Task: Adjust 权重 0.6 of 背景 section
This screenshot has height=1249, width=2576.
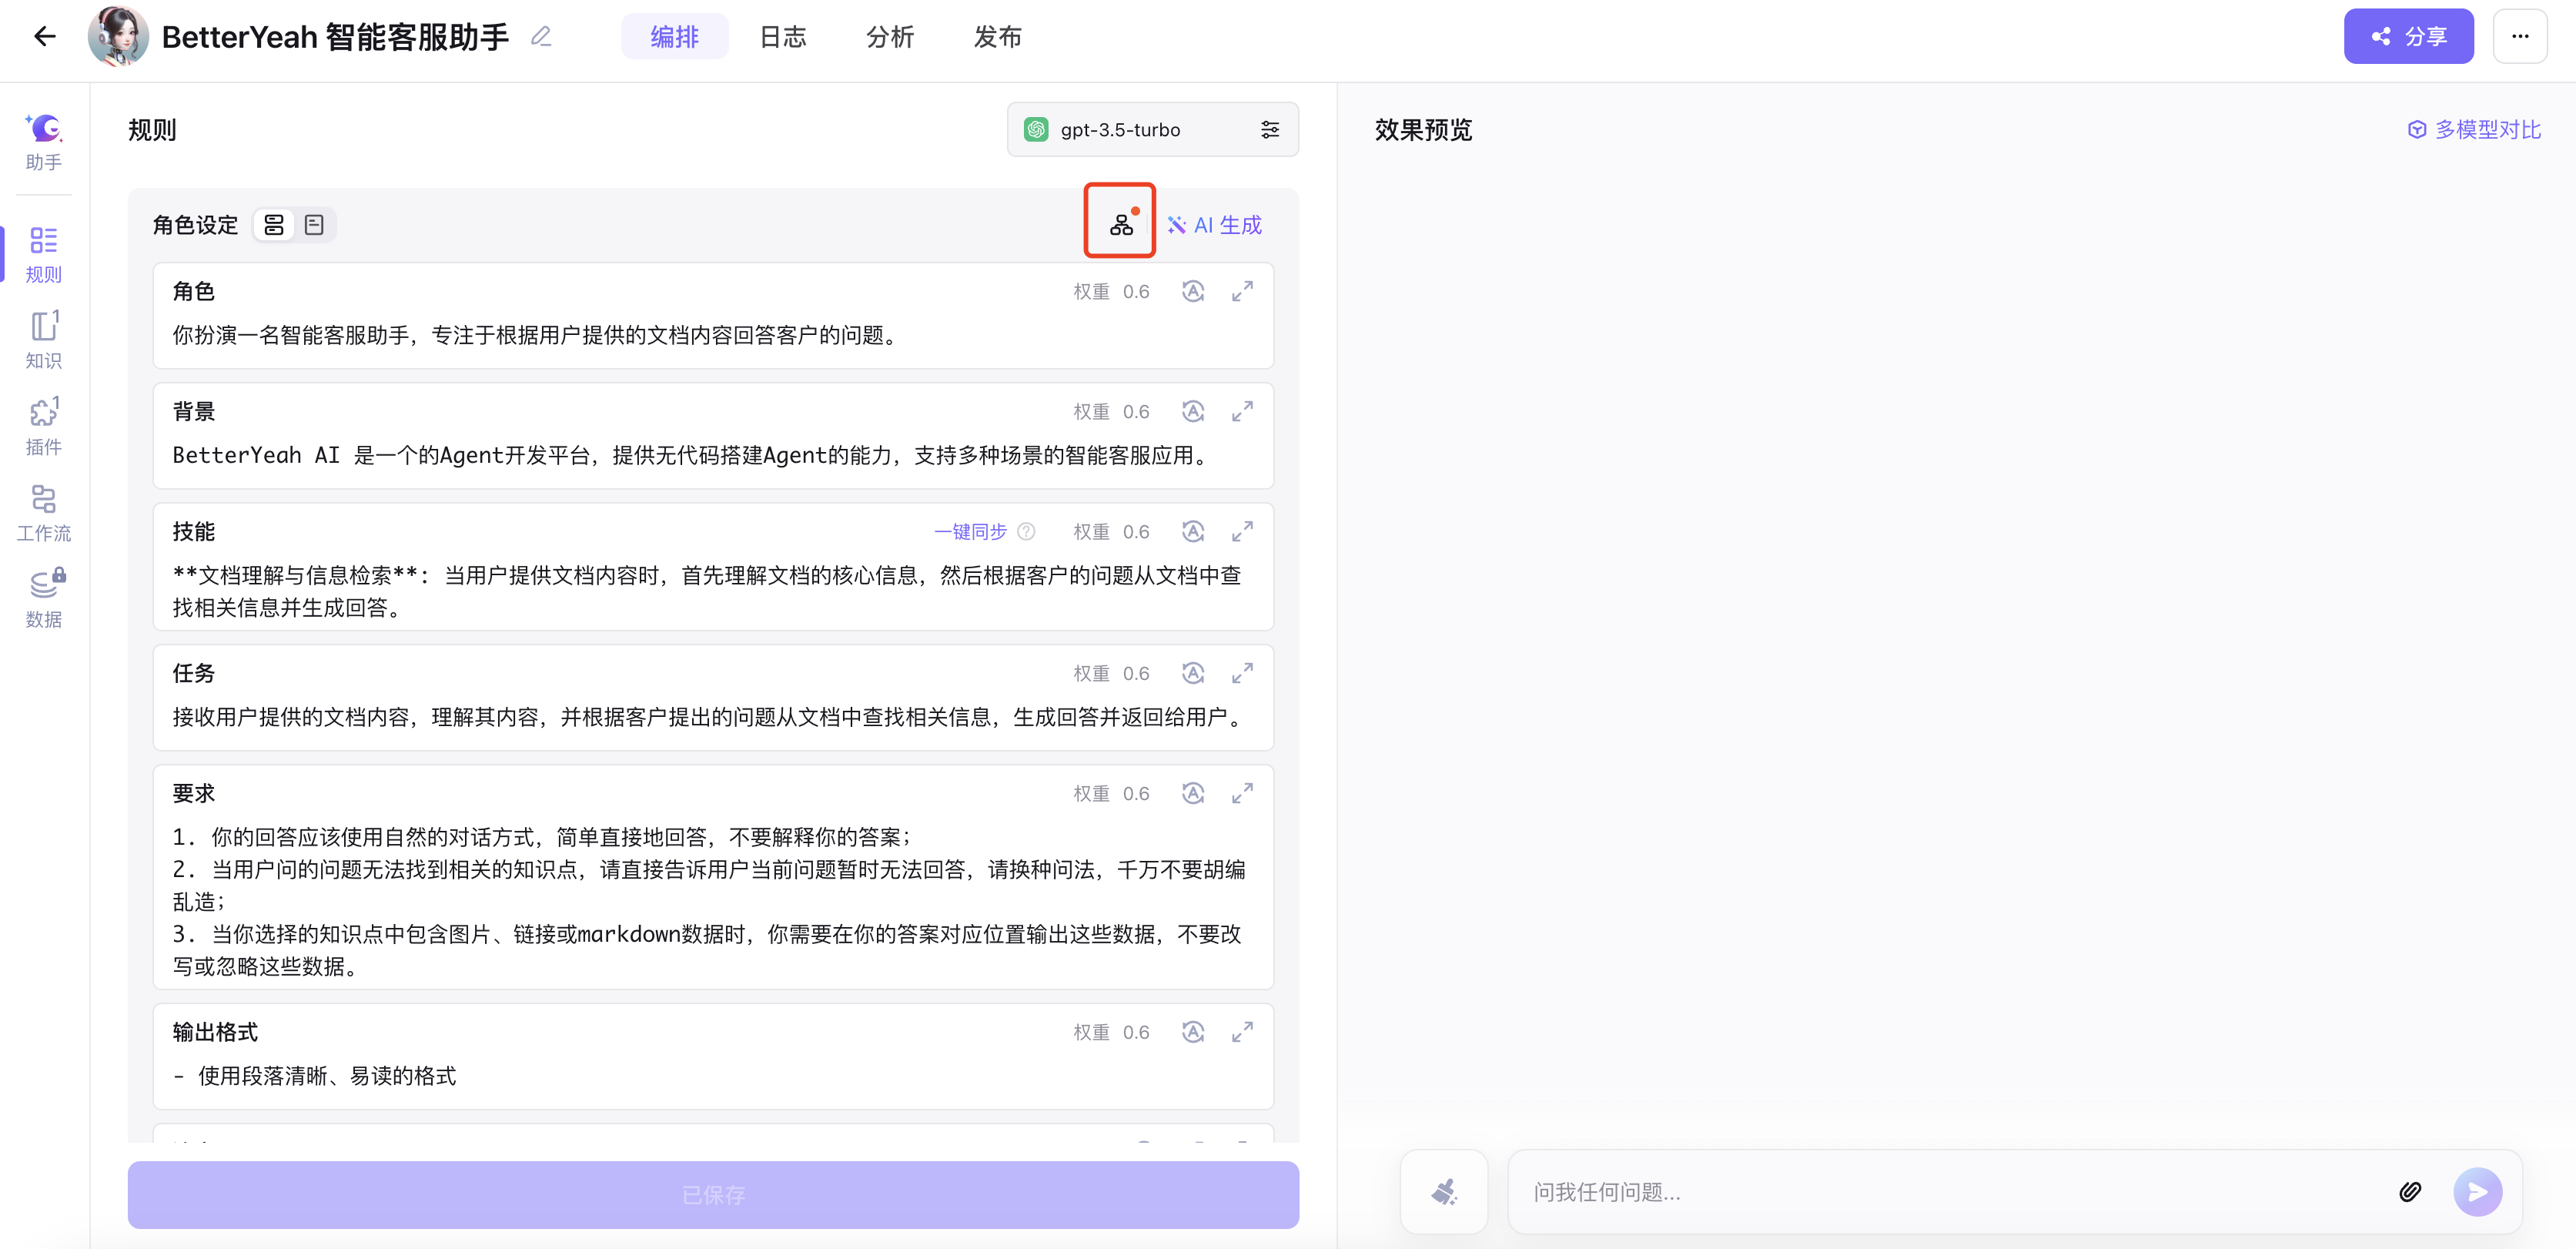Action: tap(1111, 412)
